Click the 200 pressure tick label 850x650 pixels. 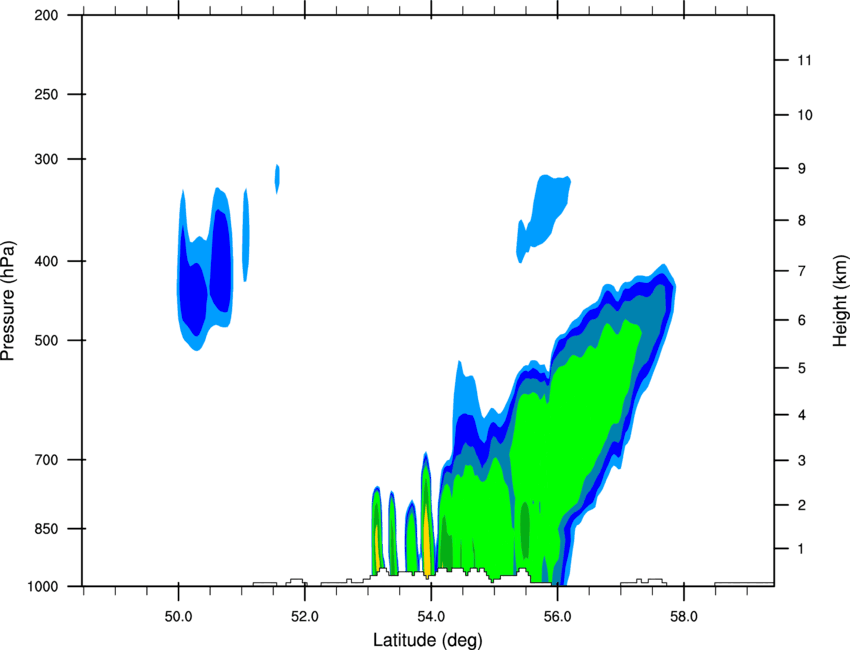tap(46, 15)
